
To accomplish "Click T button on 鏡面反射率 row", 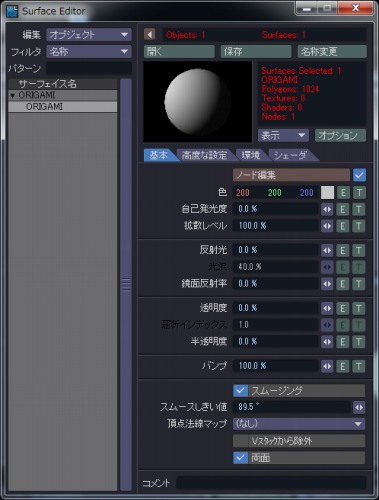I will click(x=359, y=284).
